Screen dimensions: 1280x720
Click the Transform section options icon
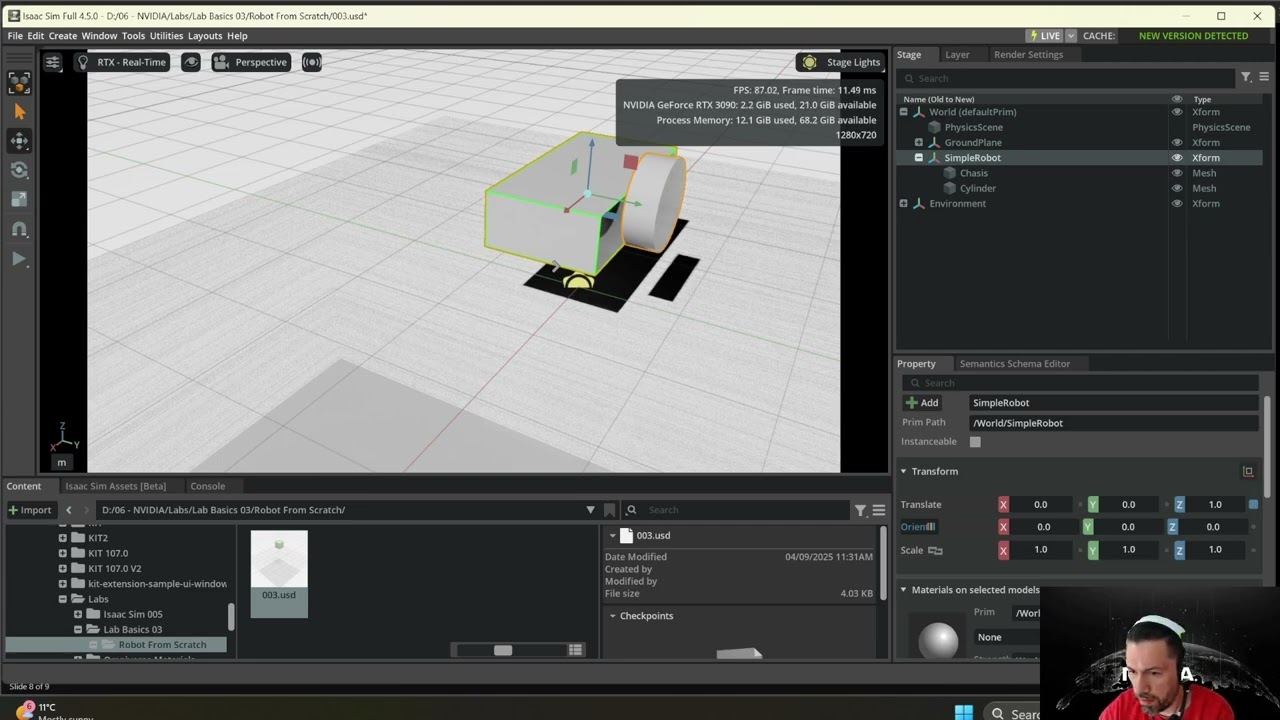coord(1247,471)
